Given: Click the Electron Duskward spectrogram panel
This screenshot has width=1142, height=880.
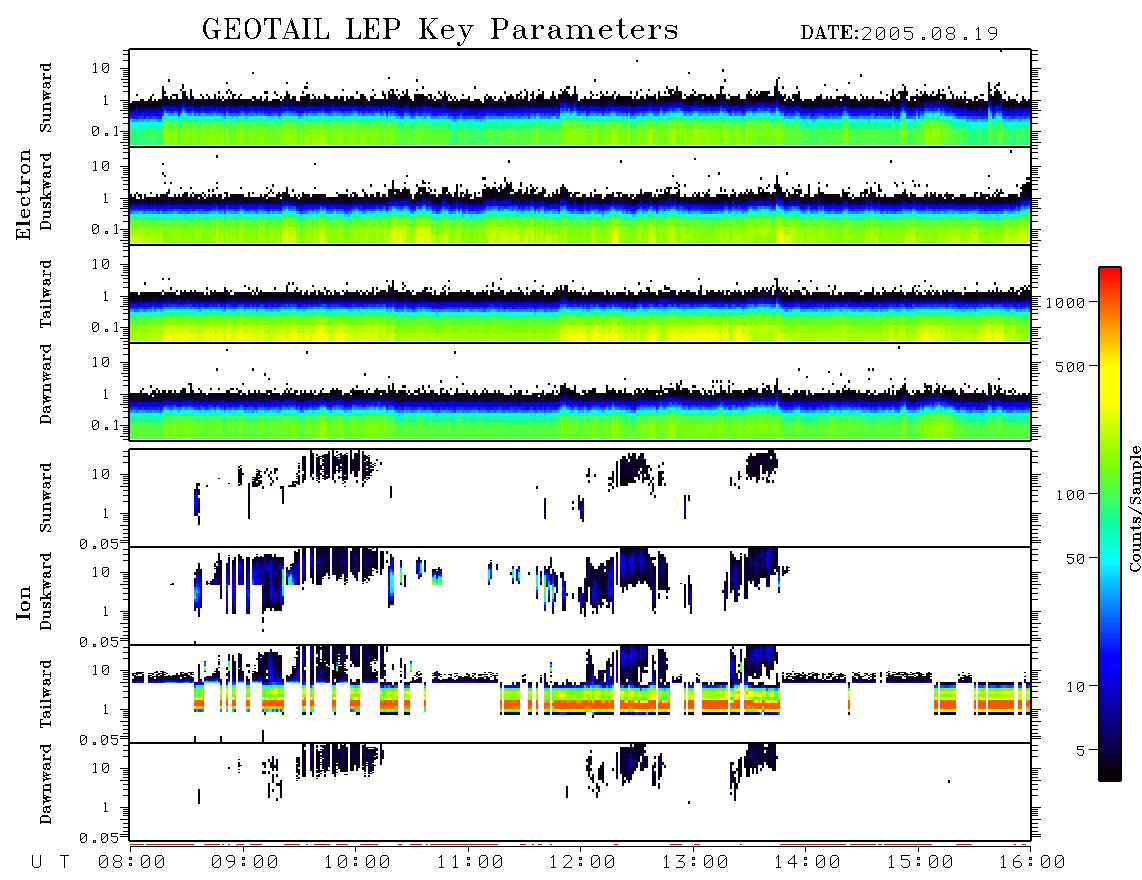Looking at the screenshot, I should 580,195.
